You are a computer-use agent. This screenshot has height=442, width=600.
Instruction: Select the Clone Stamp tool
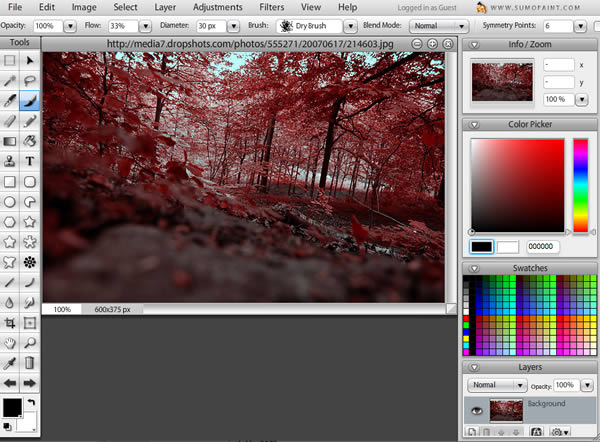coord(10,161)
